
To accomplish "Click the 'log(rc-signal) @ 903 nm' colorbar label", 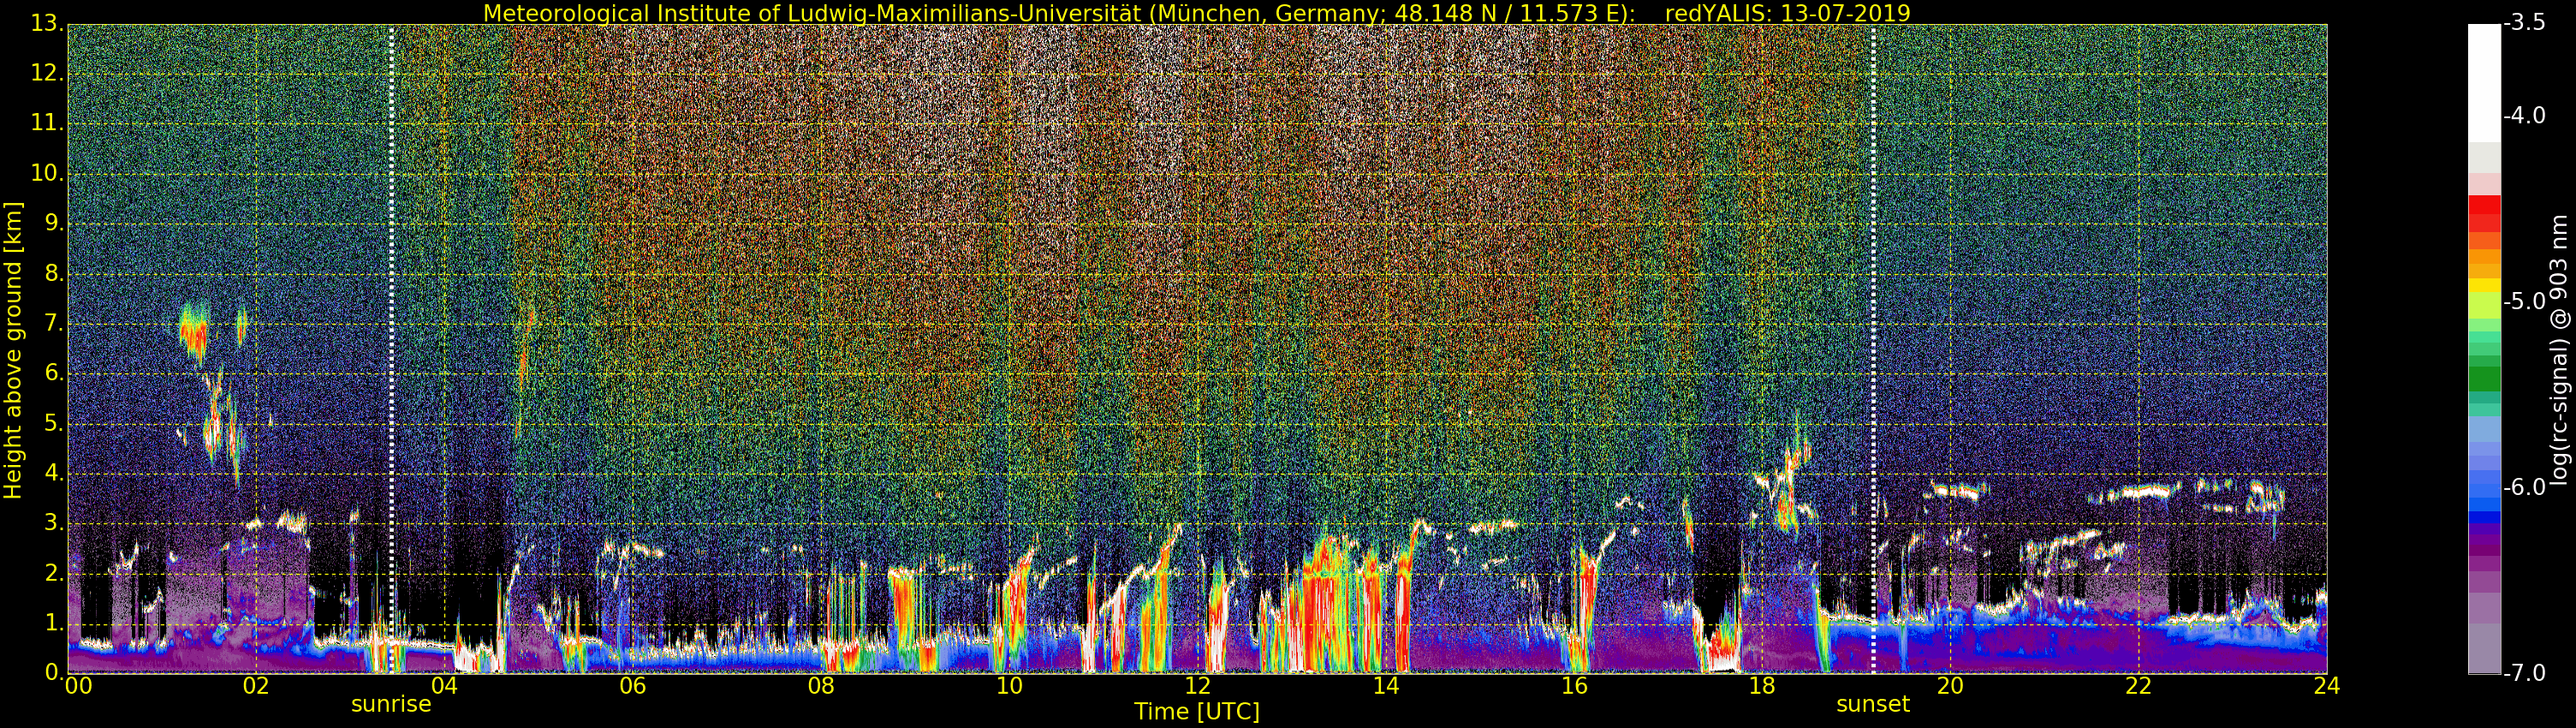I will tap(2558, 349).
